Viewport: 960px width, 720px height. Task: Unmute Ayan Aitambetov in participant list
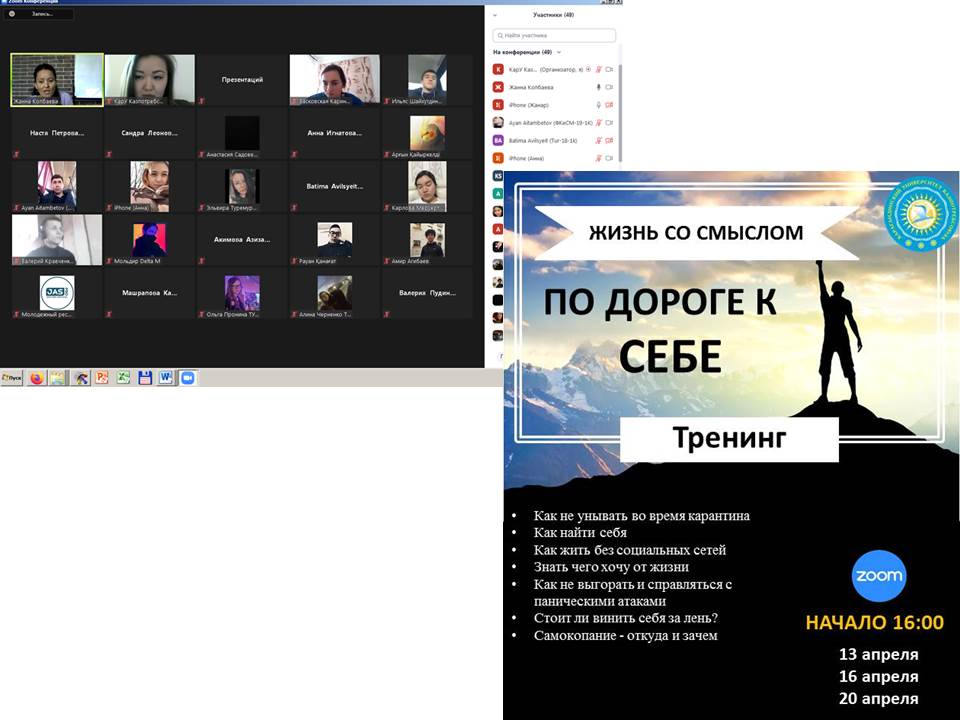pos(599,122)
